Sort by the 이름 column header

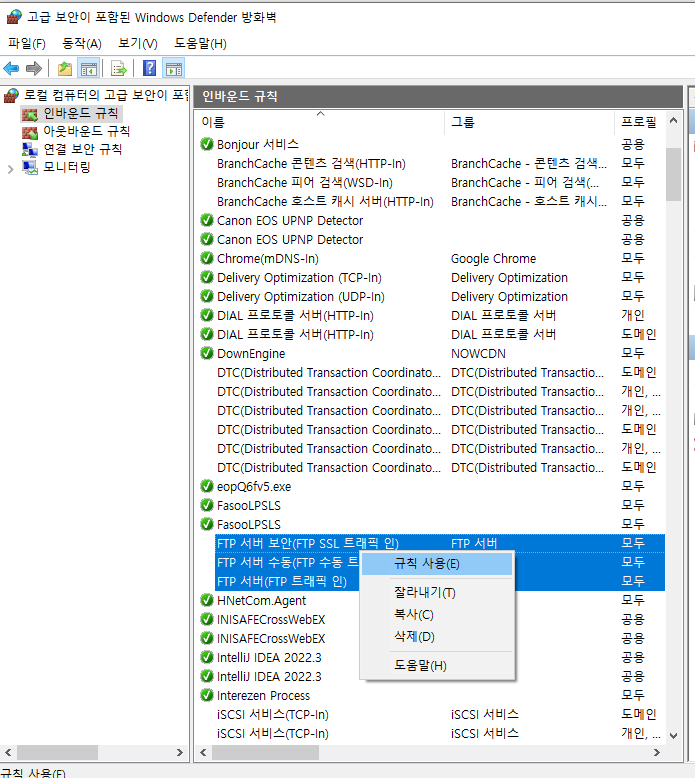coord(320,122)
